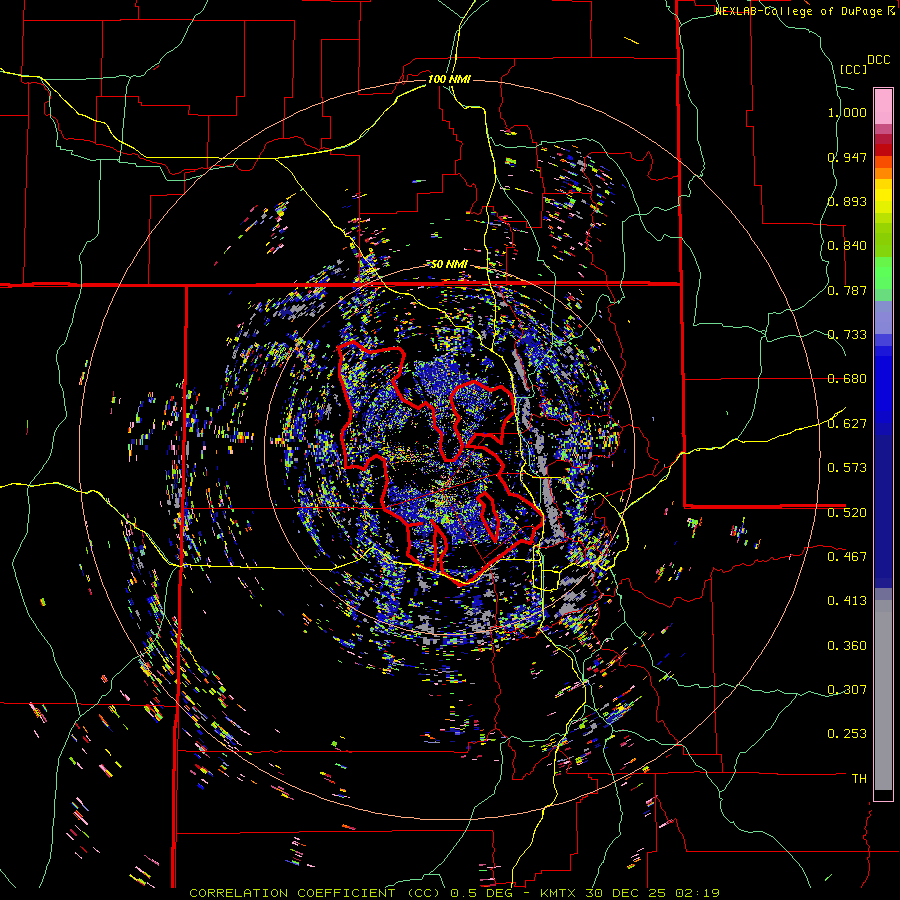Click the 0.787 scale value
Viewport: 900px width, 900px height.
(847, 290)
